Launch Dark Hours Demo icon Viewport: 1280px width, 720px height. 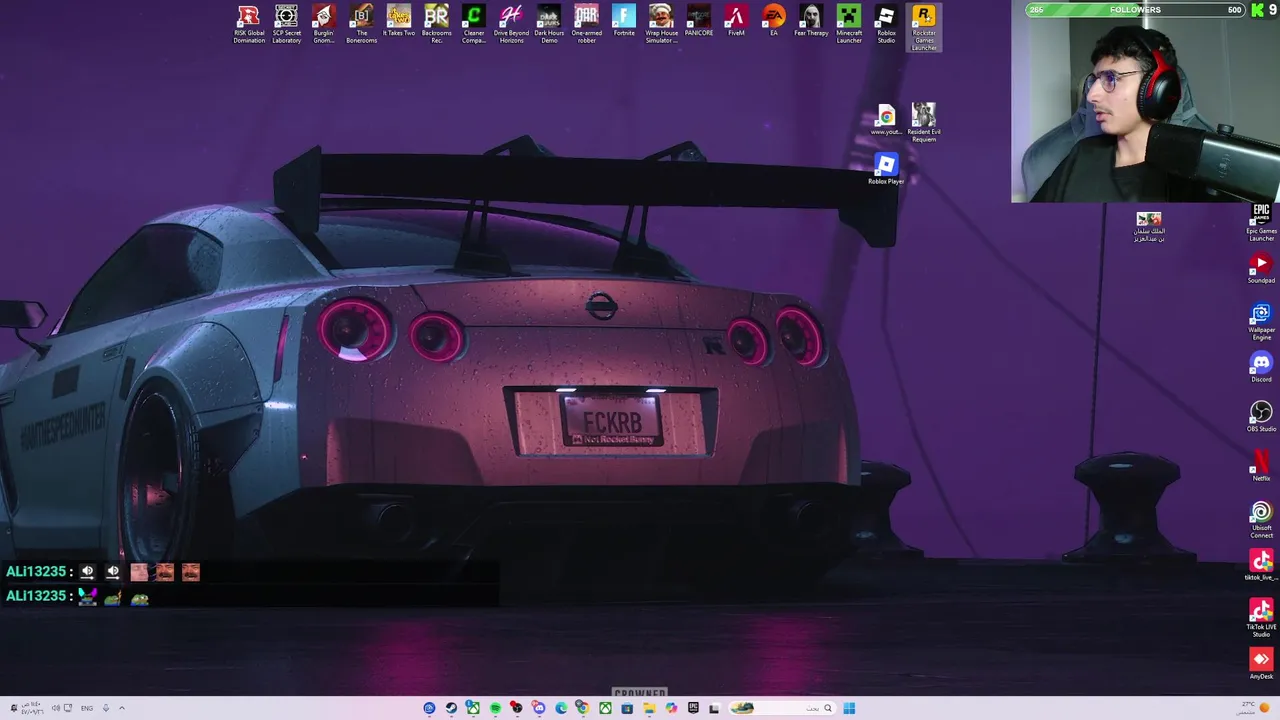tap(549, 24)
